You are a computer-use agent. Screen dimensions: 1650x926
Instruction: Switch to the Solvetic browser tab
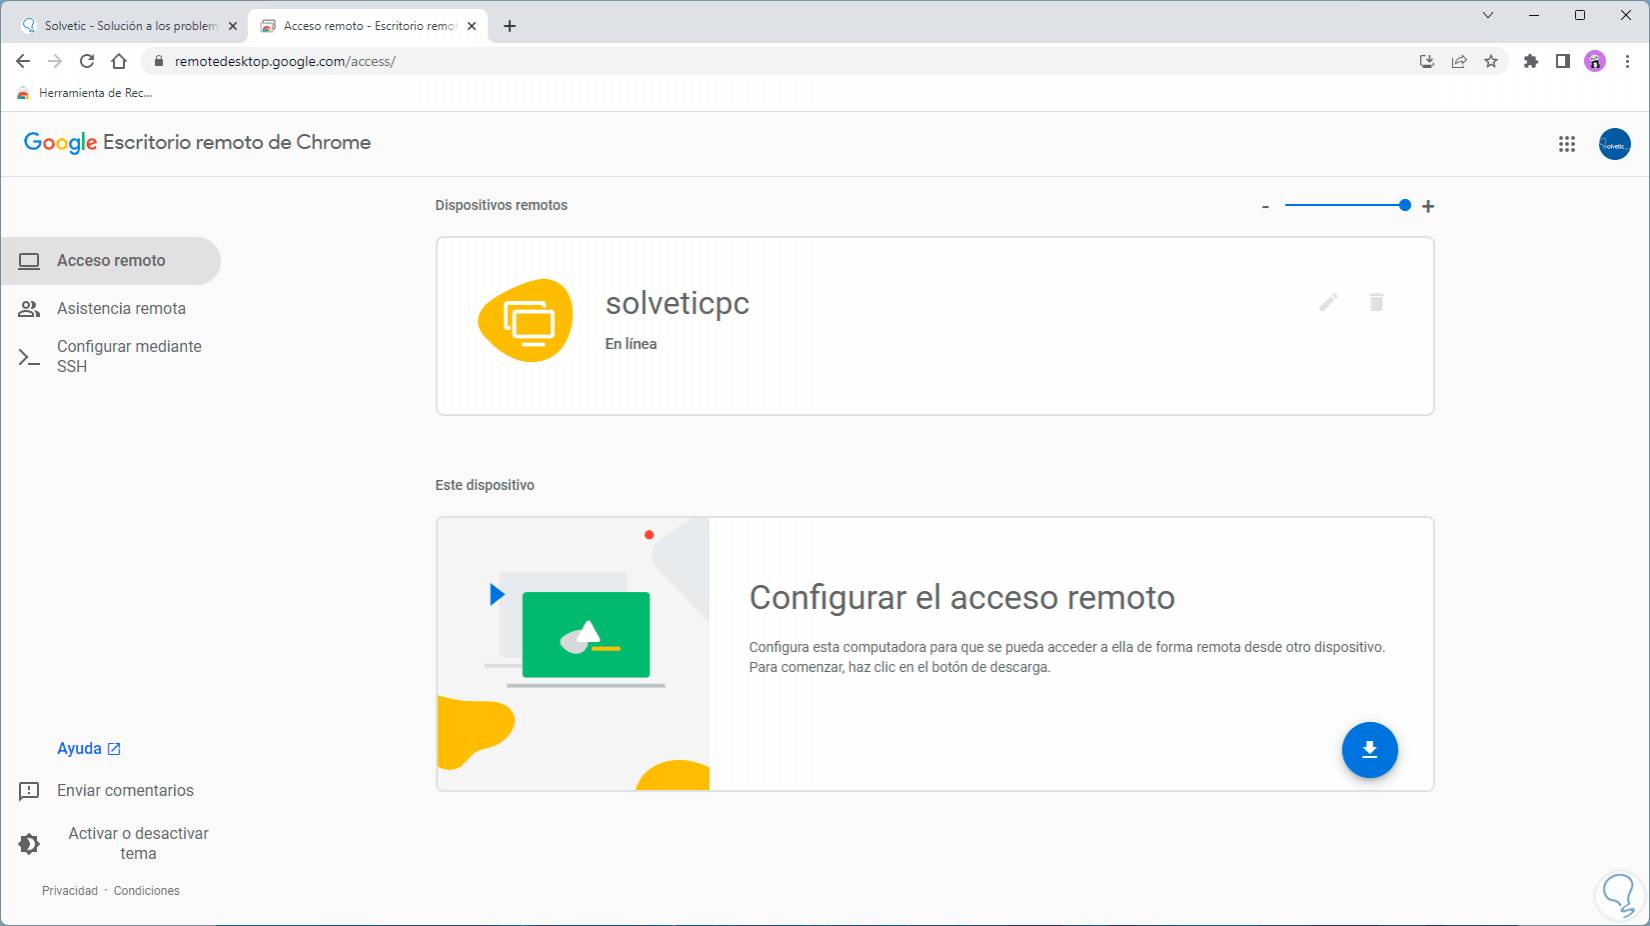[x=128, y=26]
